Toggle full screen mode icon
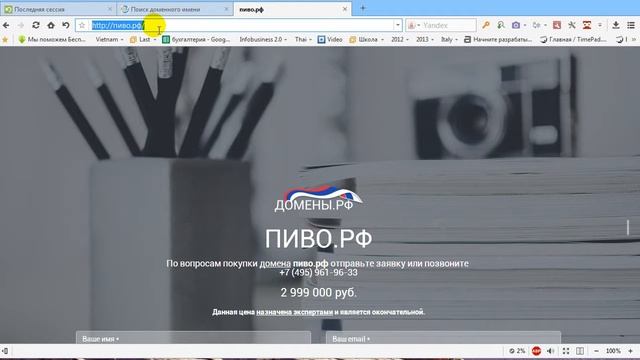 (x=566, y=351)
